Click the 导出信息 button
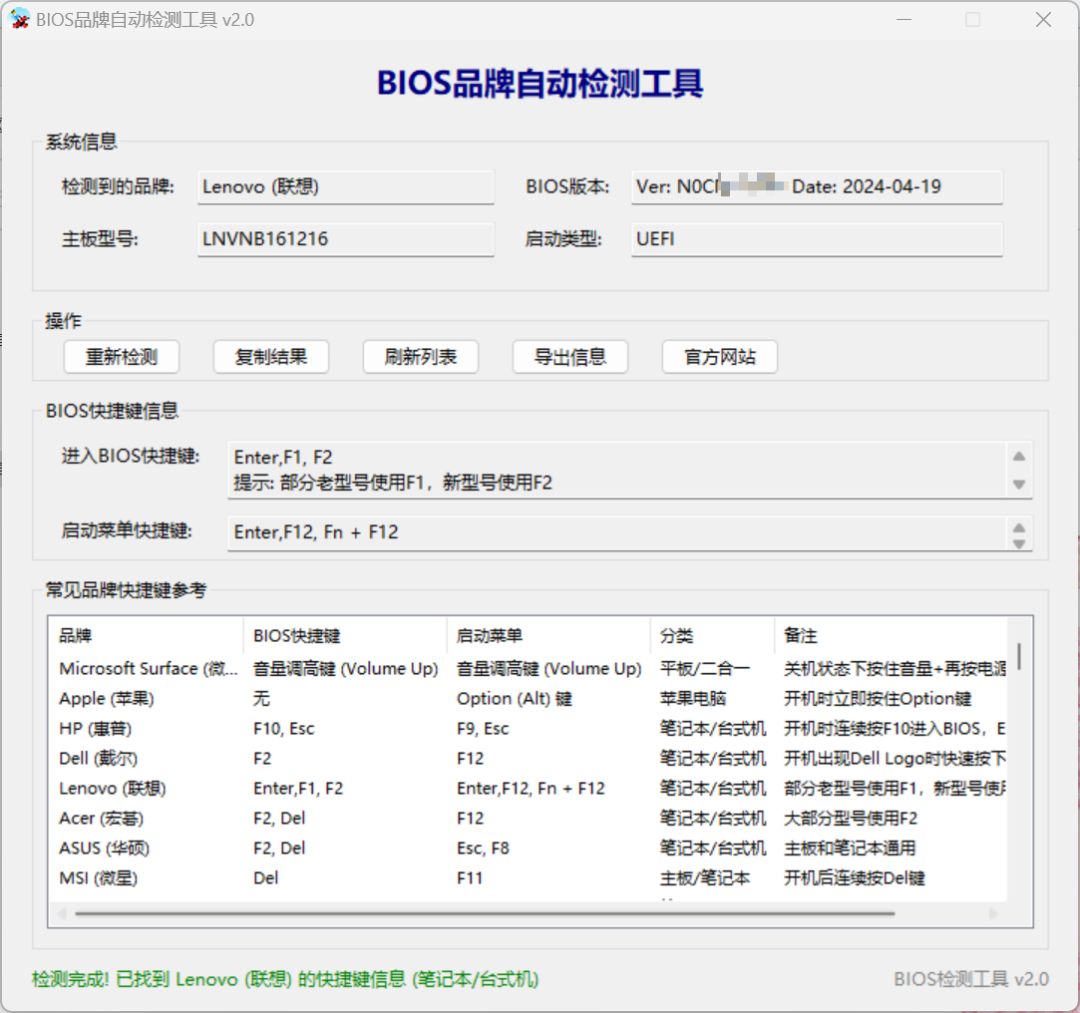Screen dimensions: 1080x1013 pos(570,357)
